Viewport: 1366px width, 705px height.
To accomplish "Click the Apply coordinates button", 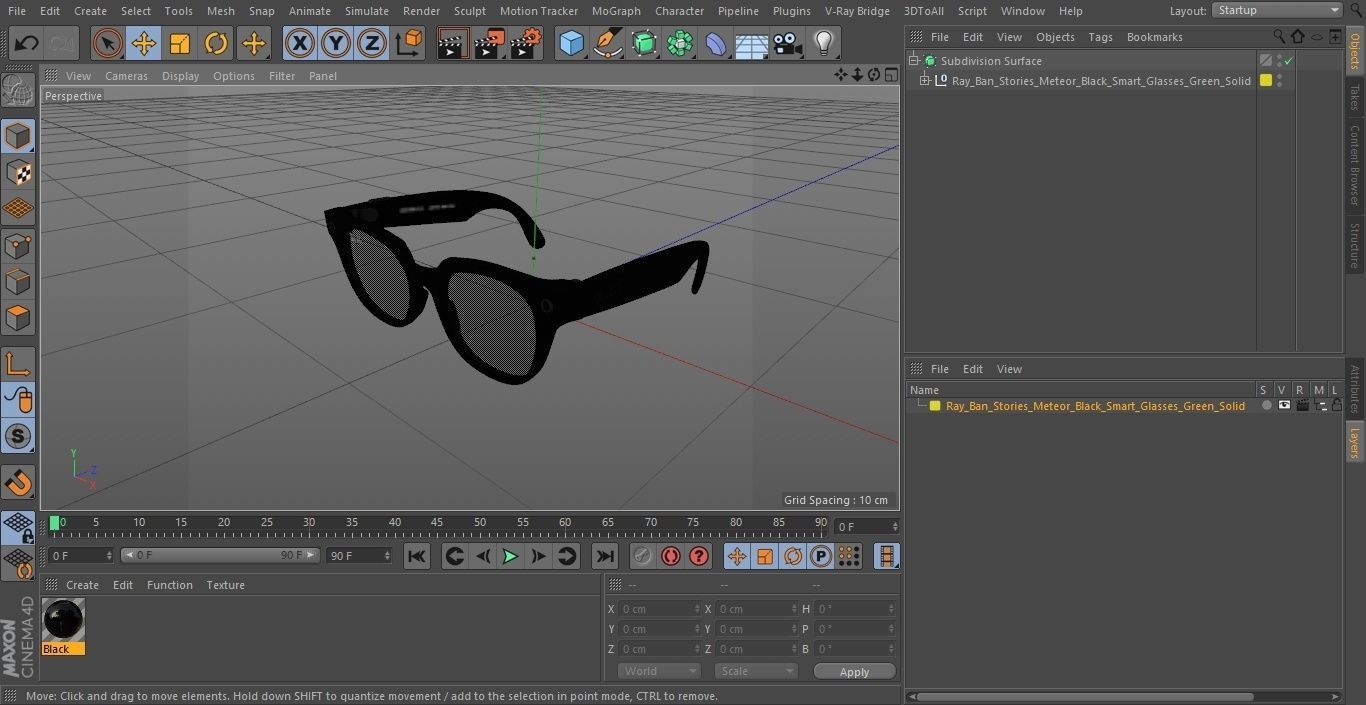I will coord(854,672).
